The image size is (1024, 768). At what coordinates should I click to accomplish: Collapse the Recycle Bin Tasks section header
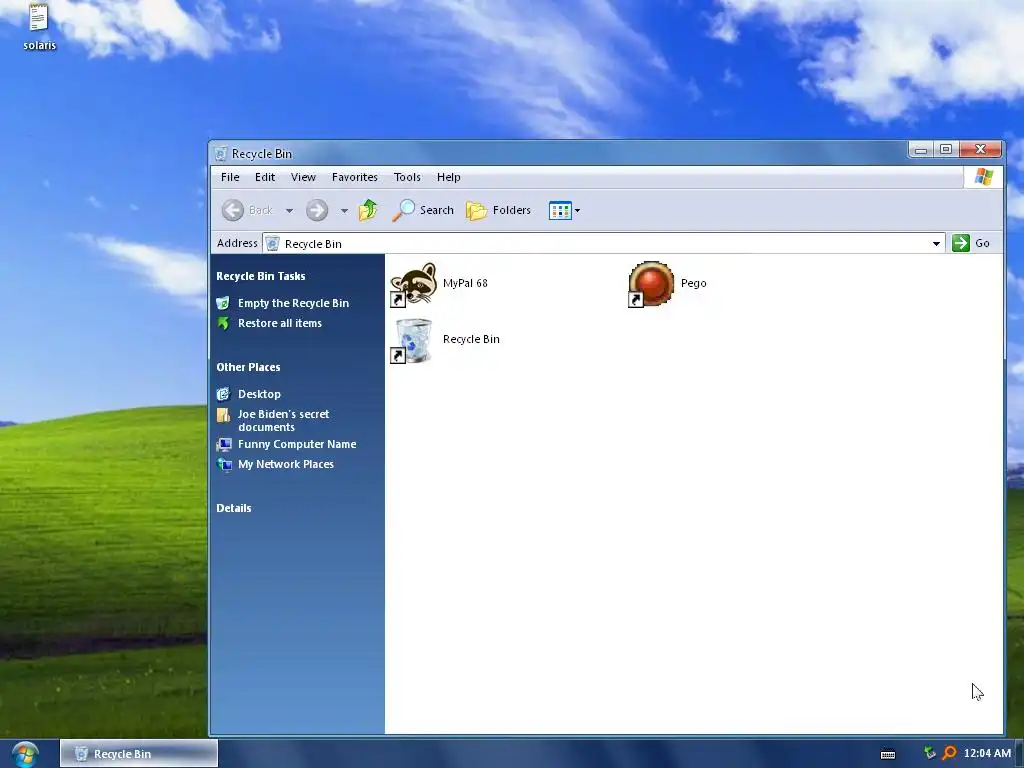[261, 276]
